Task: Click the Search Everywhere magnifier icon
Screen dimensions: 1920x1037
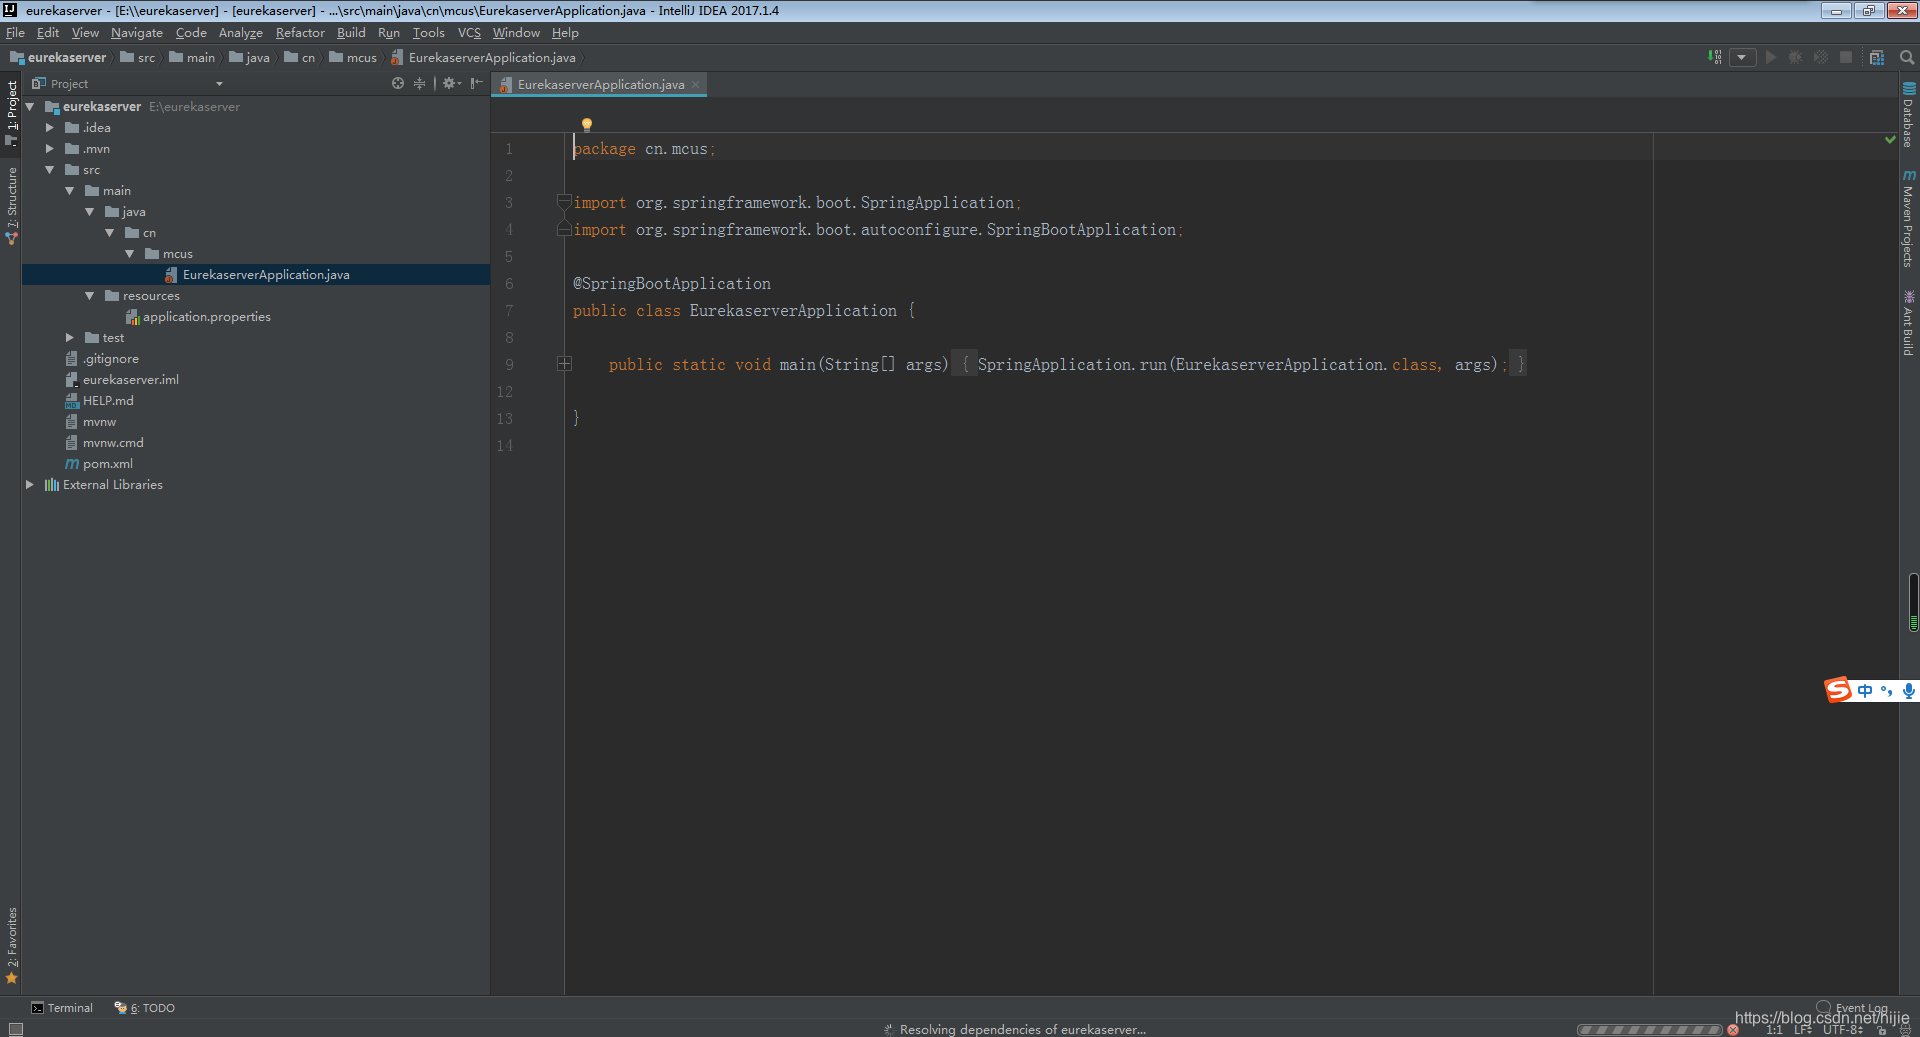Action: click(x=1907, y=57)
